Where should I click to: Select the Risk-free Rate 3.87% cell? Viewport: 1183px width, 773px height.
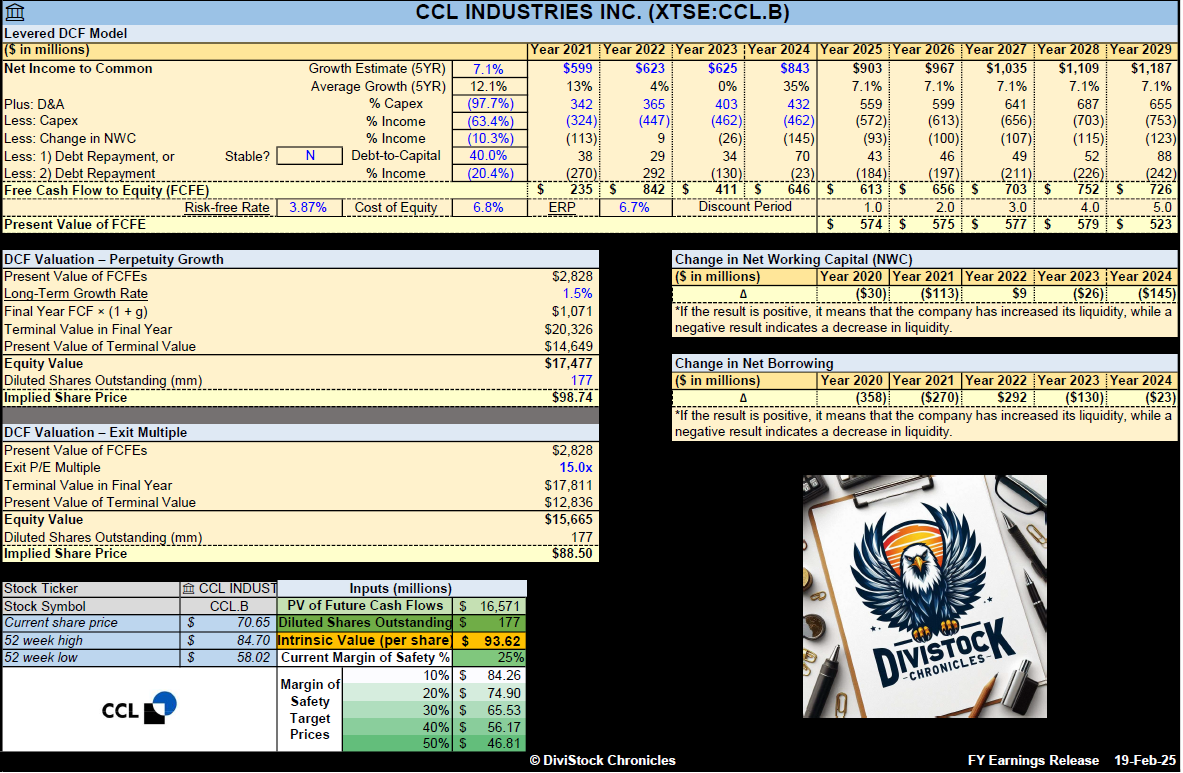click(308, 207)
